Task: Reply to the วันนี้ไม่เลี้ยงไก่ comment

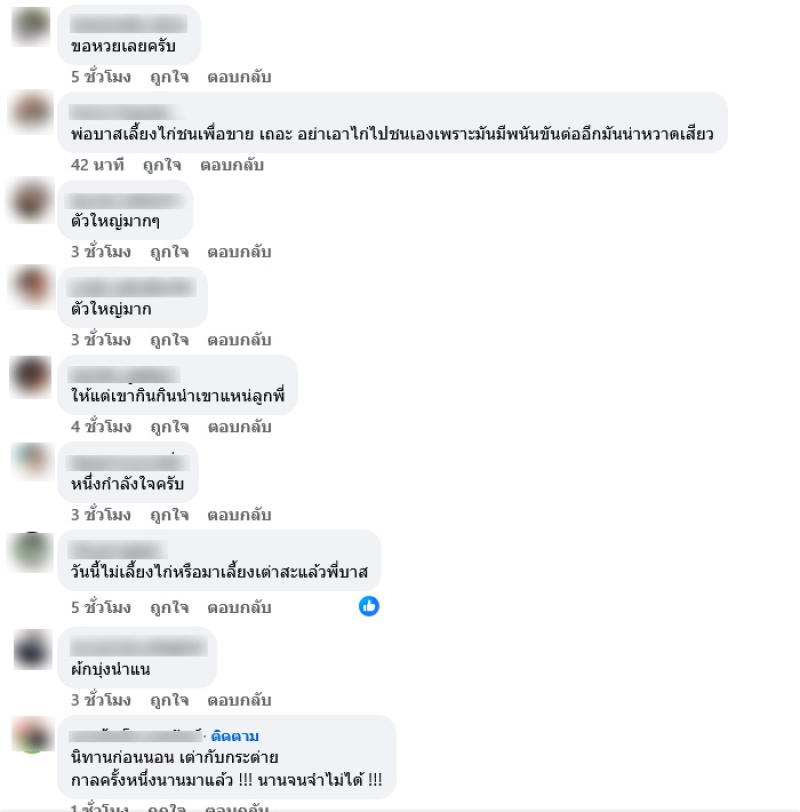Action: [239, 607]
